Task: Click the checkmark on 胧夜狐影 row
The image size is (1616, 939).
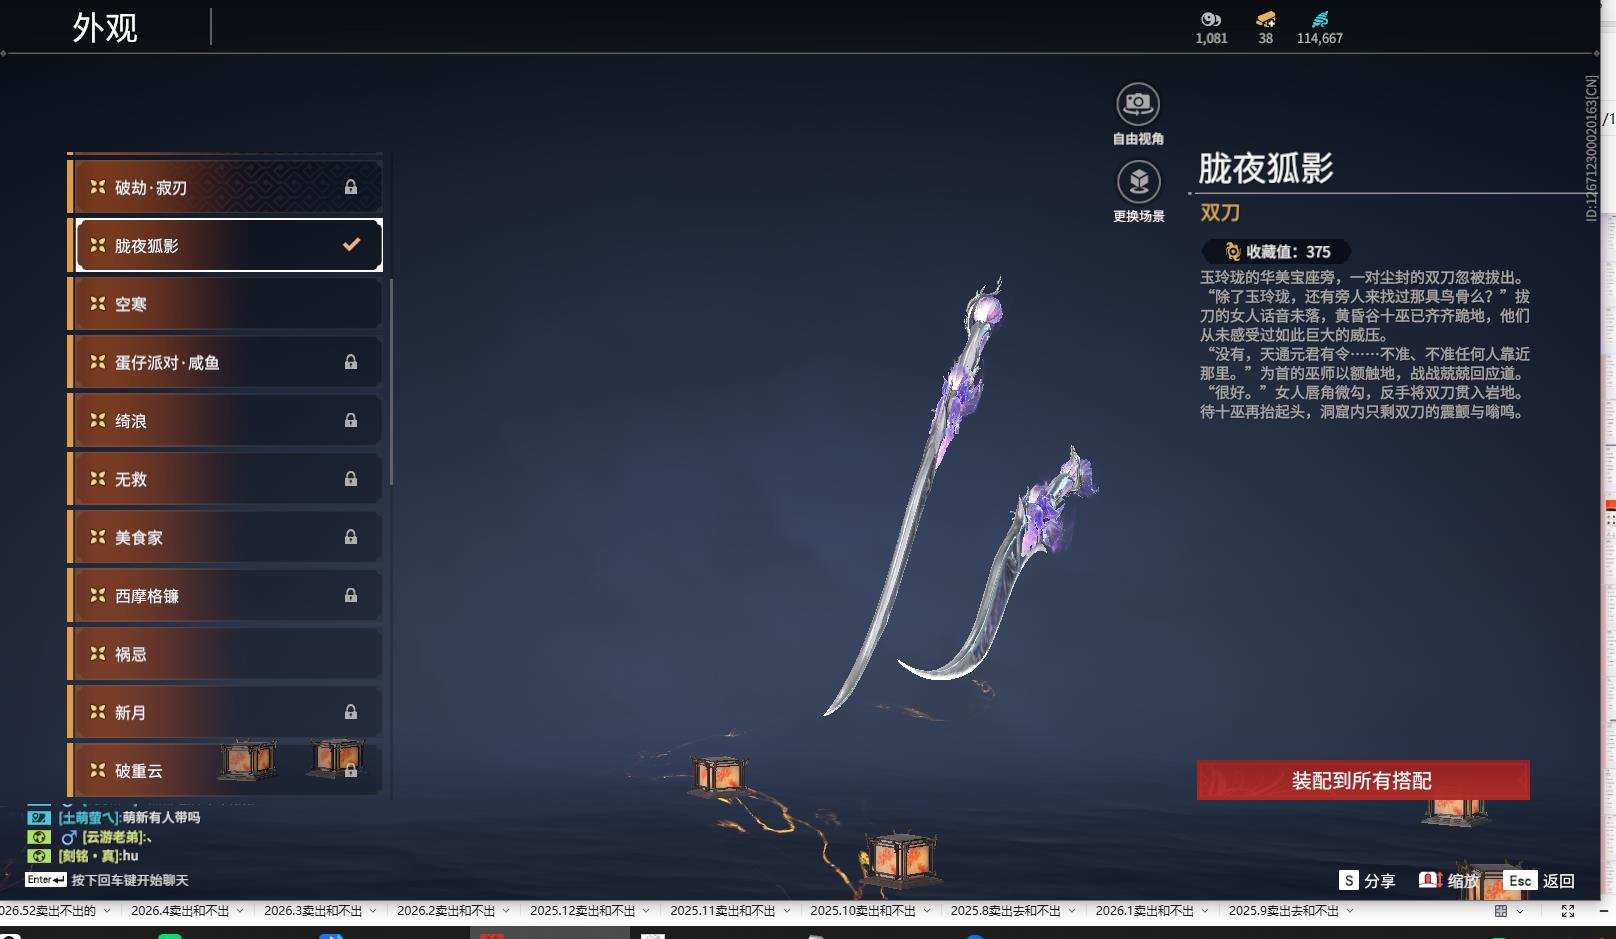Action: 352,244
